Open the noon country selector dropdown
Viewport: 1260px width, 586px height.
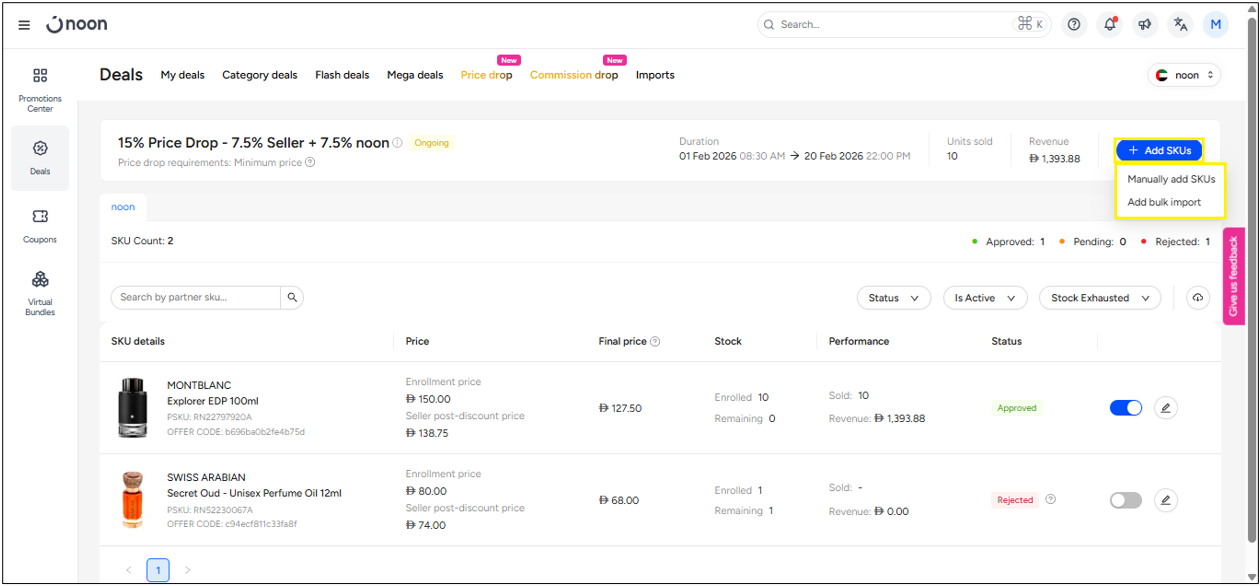[x=1185, y=75]
